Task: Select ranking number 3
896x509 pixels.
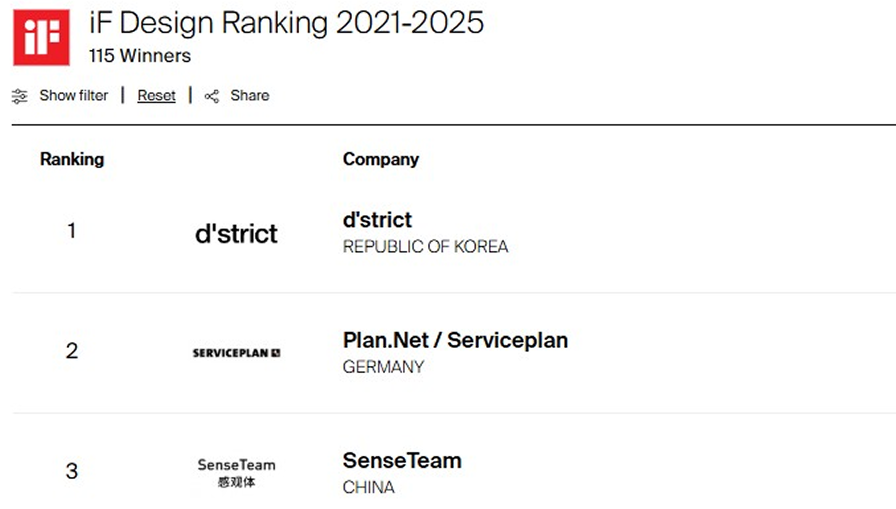Action: pos(72,471)
